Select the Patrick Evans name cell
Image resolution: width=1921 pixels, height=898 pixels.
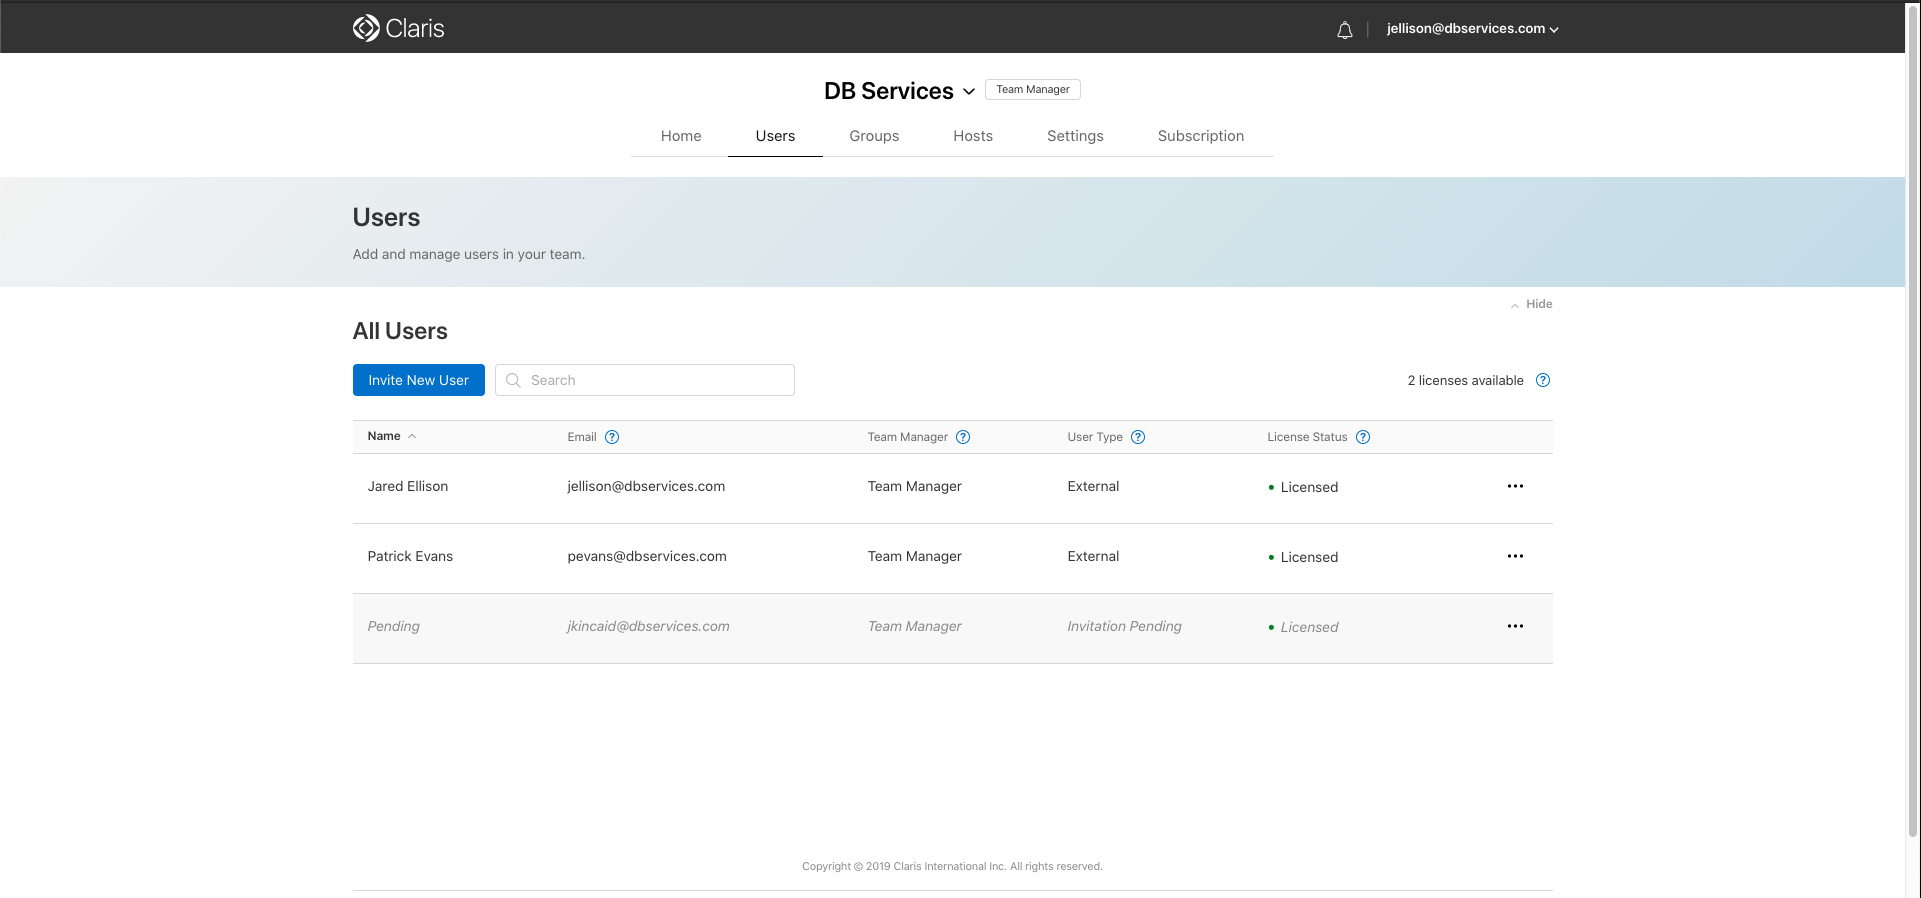[x=410, y=556]
